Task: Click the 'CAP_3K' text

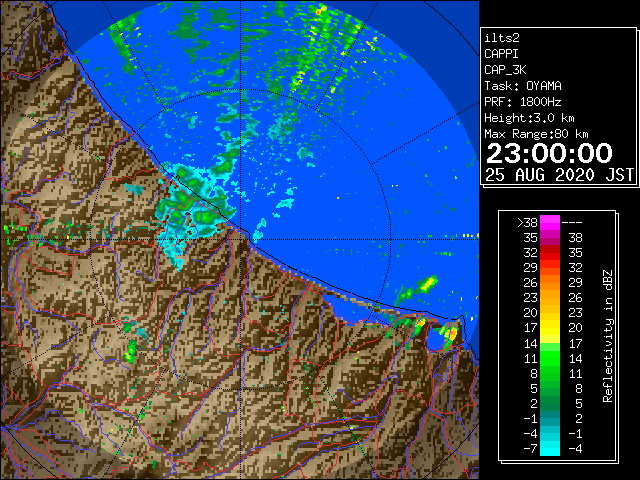Action: (x=505, y=70)
